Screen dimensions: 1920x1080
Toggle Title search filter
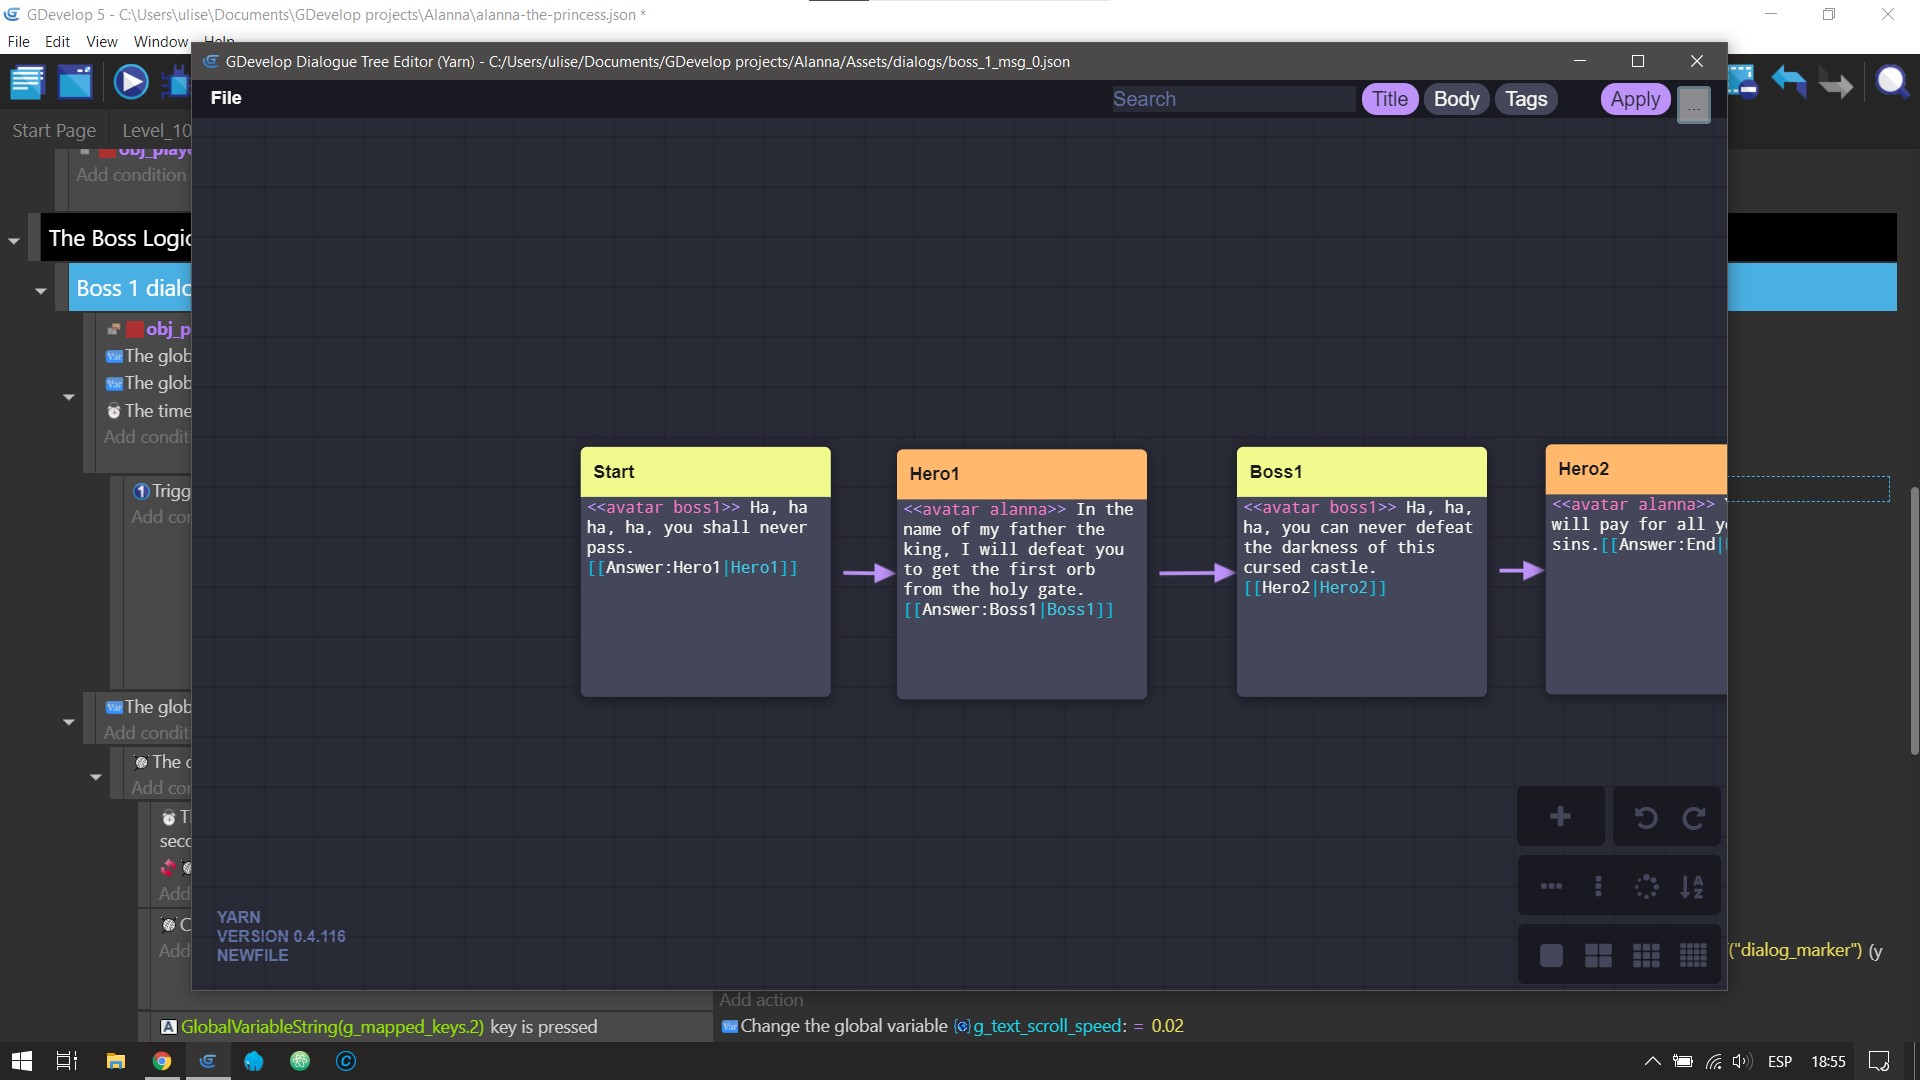[x=1389, y=99]
